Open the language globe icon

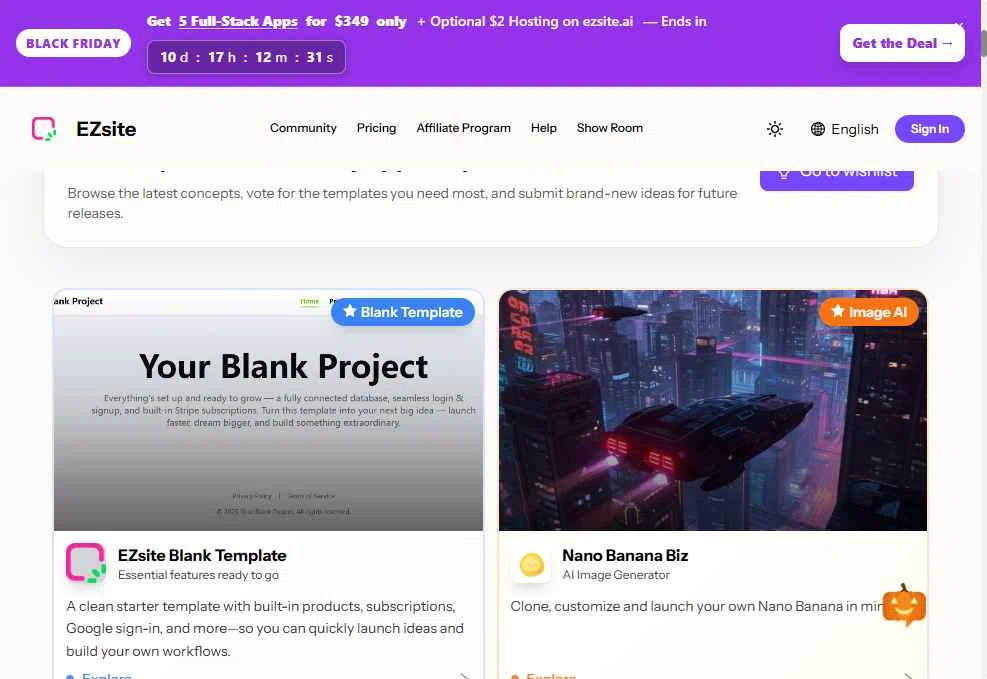coord(818,129)
